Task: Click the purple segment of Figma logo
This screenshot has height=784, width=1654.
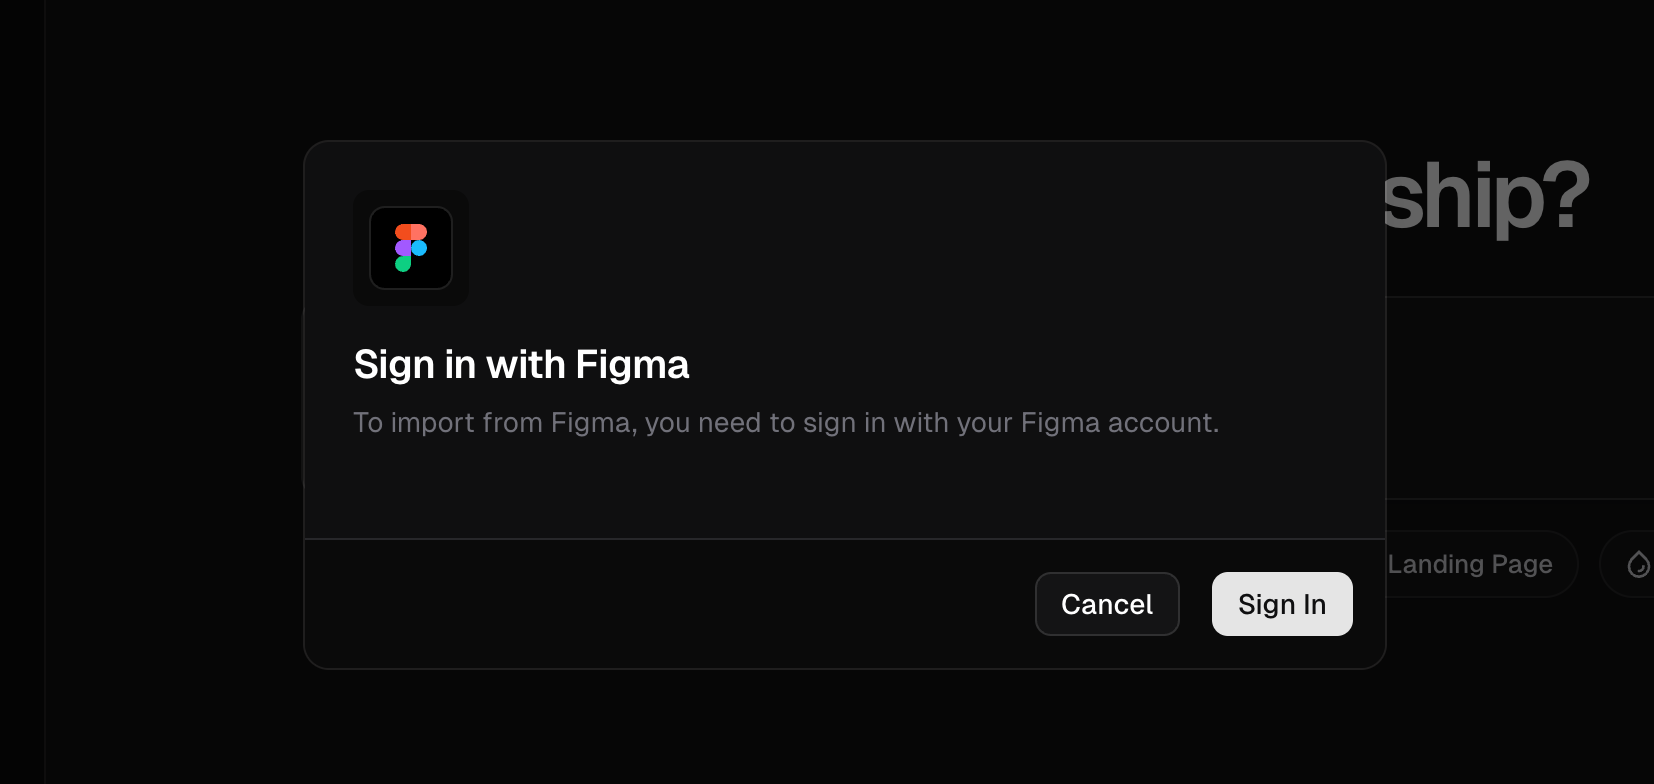Action: (x=402, y=248)
